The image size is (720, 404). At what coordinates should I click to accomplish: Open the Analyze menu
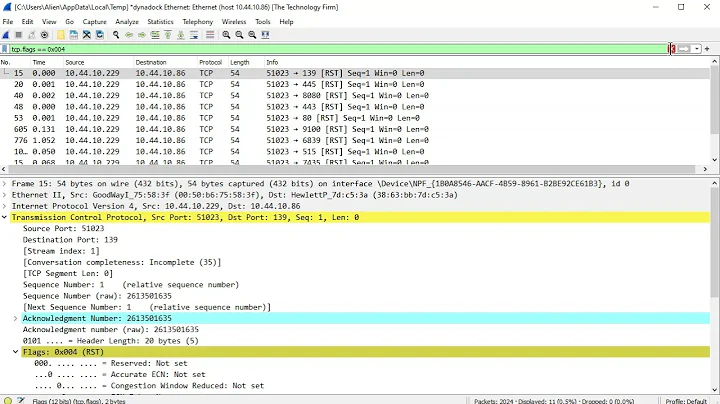pos(127,22)
